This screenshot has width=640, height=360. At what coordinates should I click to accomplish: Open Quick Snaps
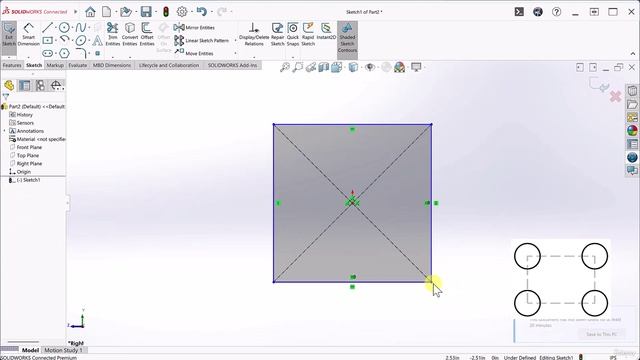[293, 34]
